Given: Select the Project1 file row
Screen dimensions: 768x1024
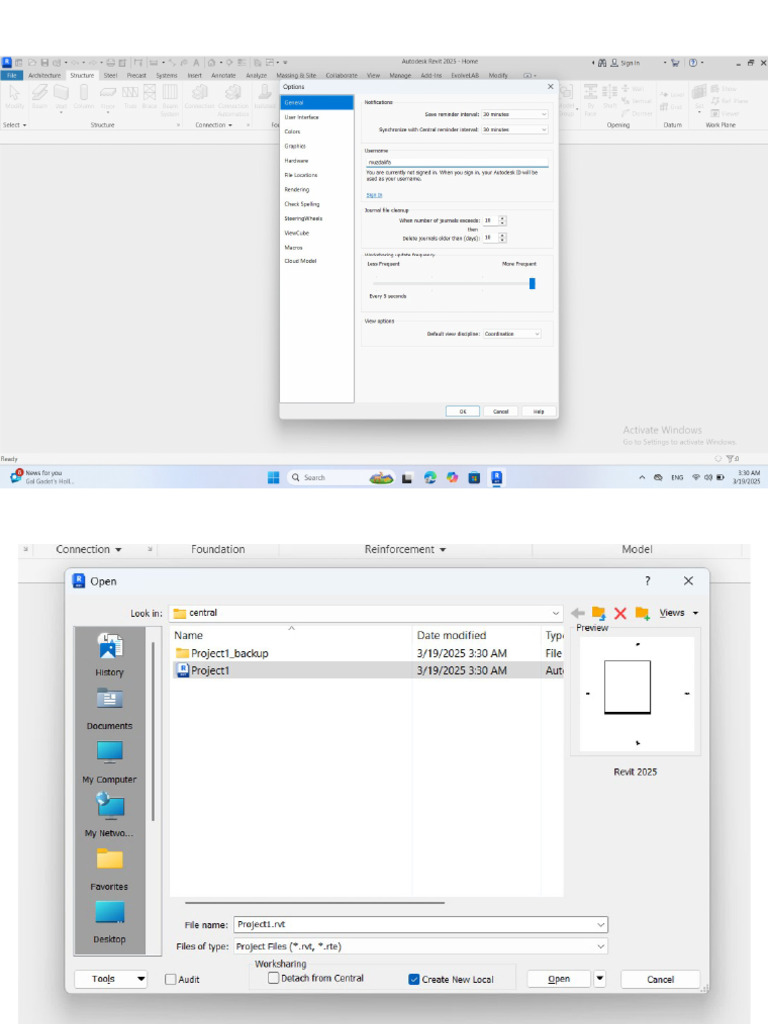Looking at the screenshot, I should tap(368, 671).
